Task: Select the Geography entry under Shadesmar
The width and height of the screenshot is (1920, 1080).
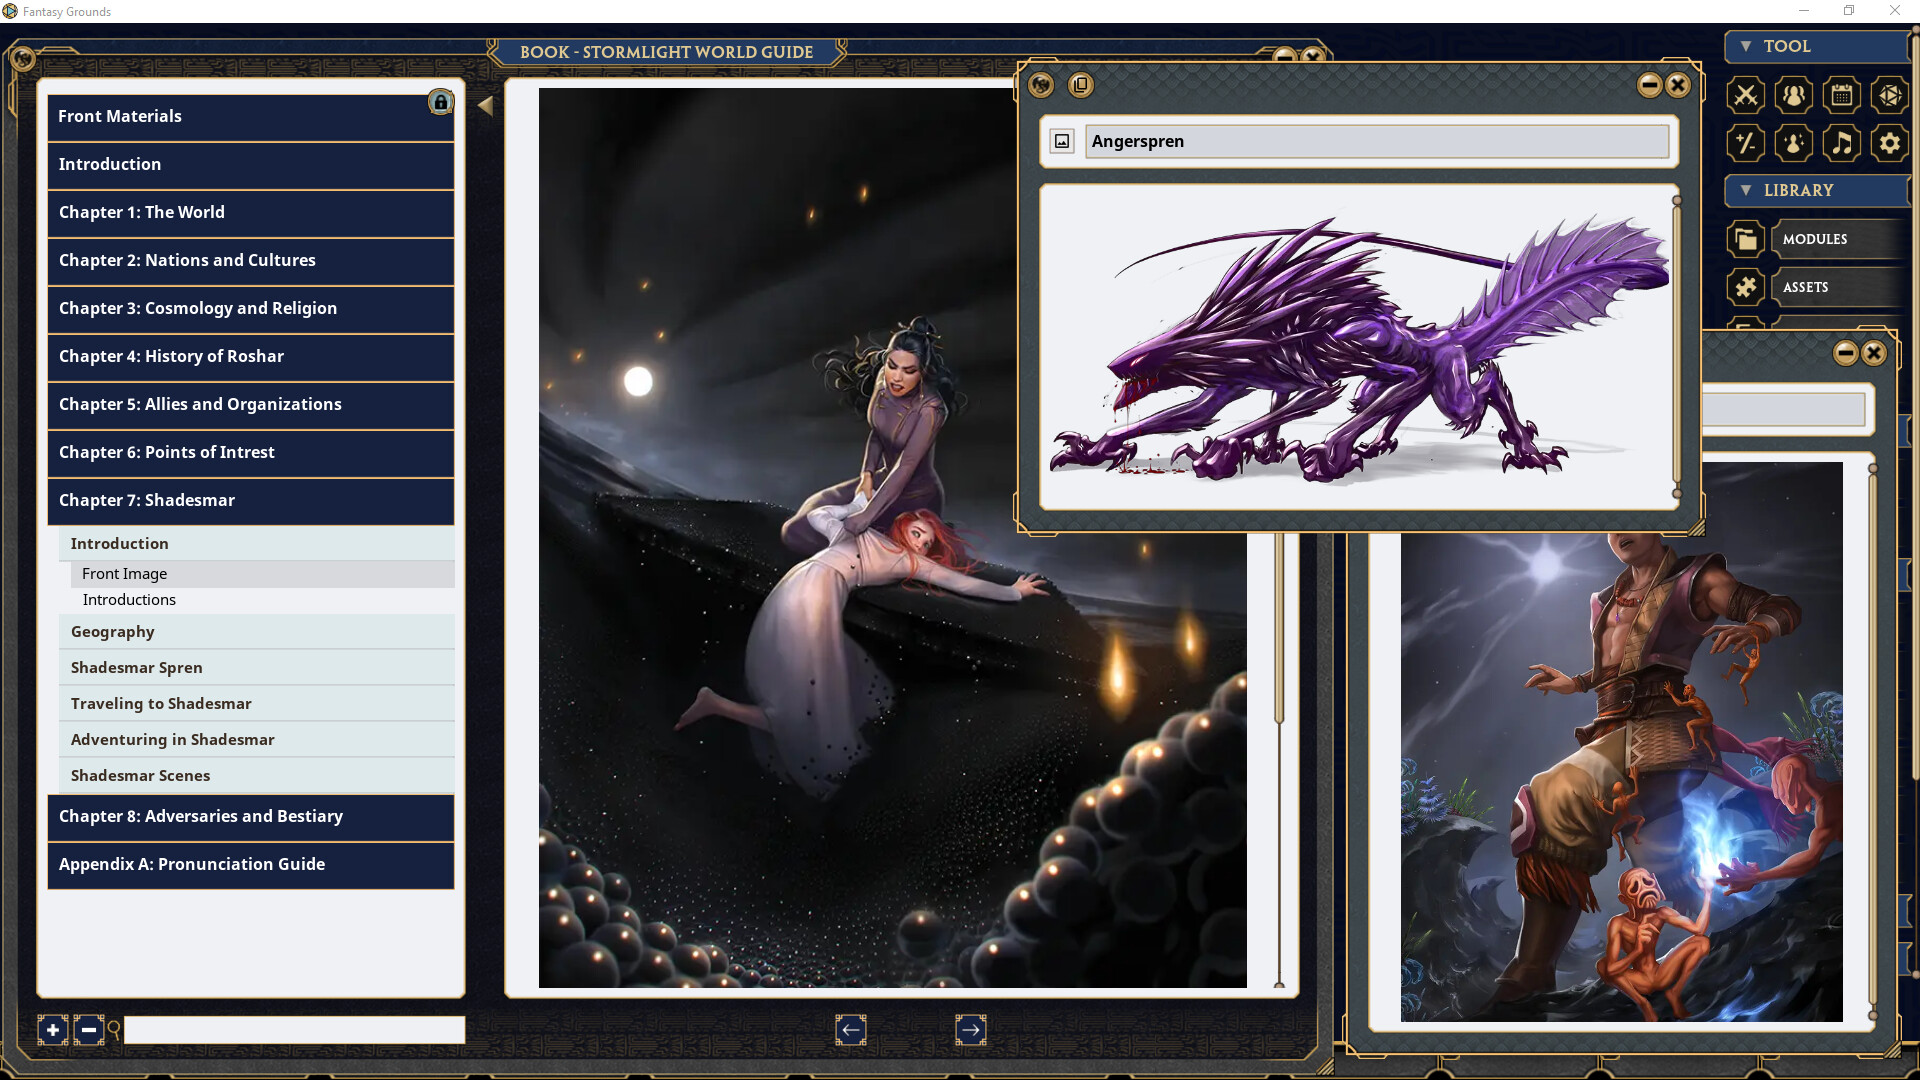Action: coord(112,631)
